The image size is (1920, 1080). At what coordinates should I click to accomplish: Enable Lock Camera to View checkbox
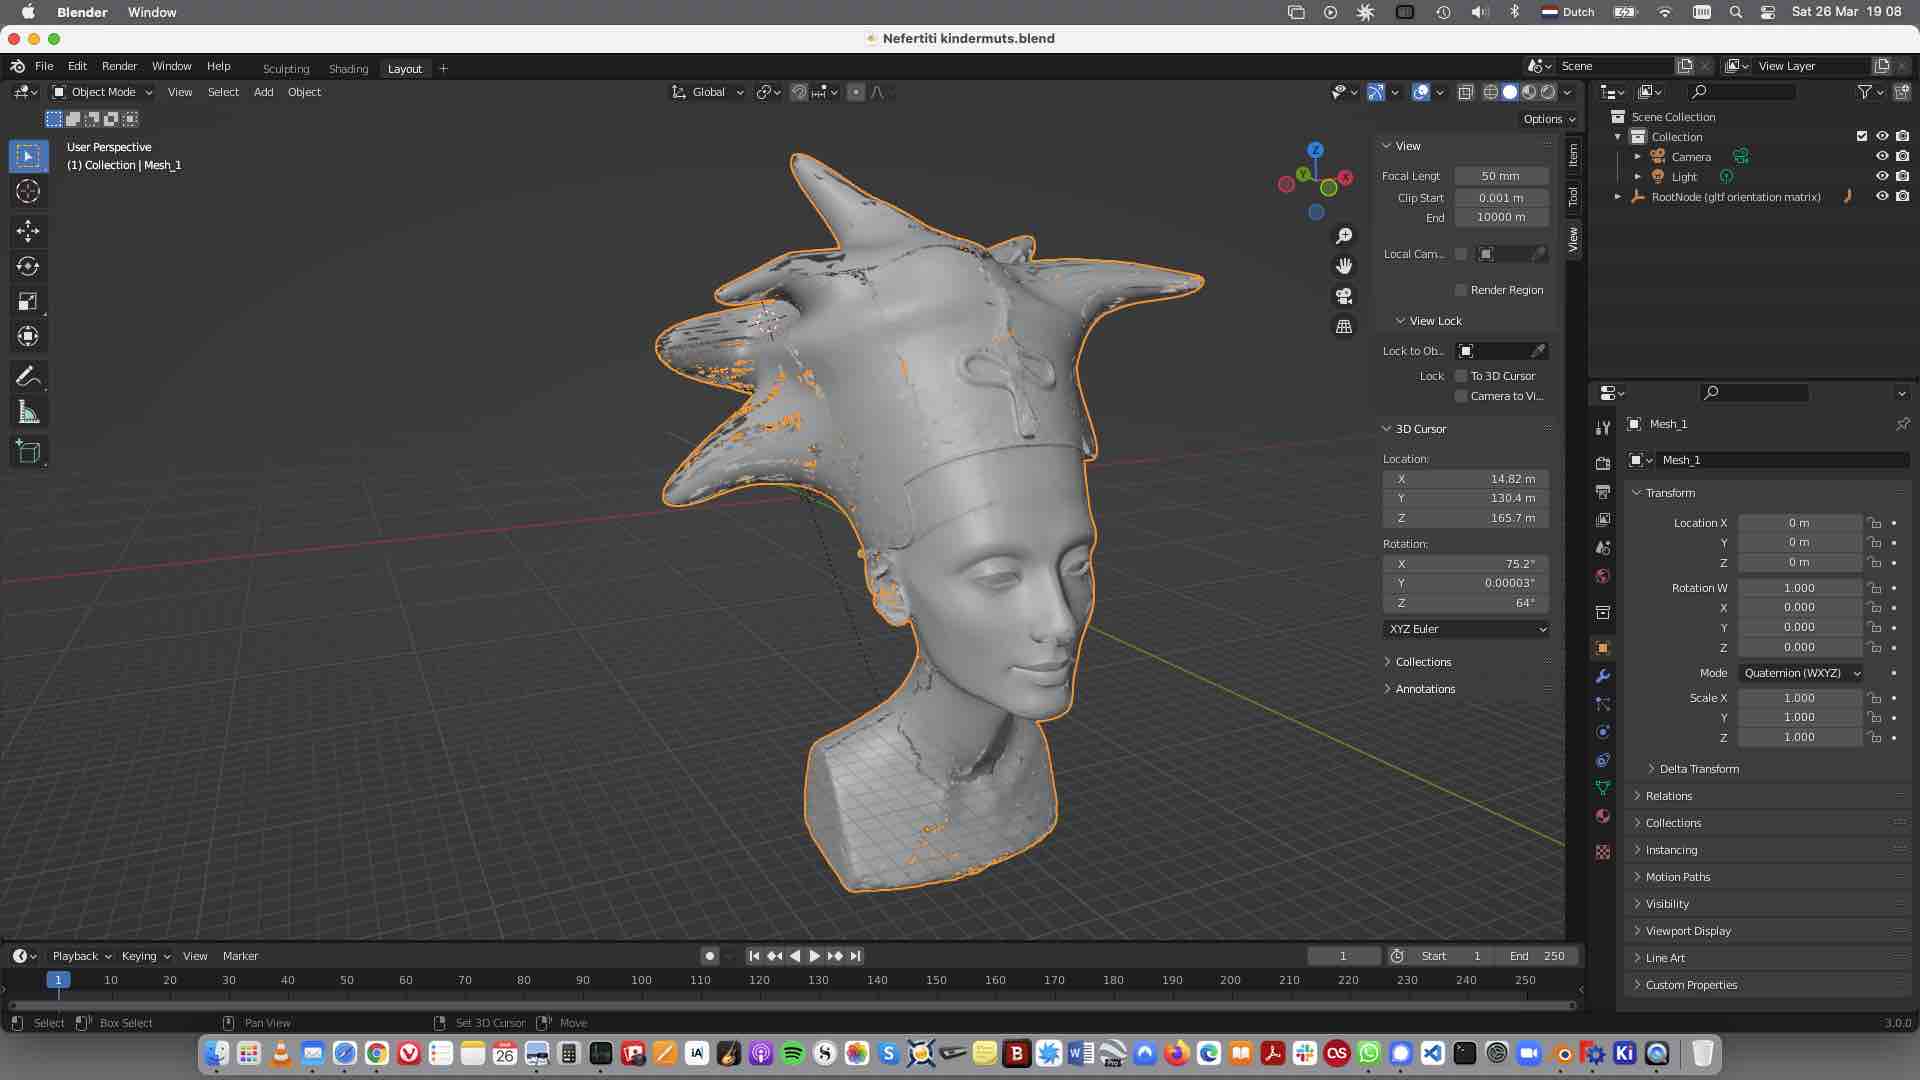[x=1461, y=396]
